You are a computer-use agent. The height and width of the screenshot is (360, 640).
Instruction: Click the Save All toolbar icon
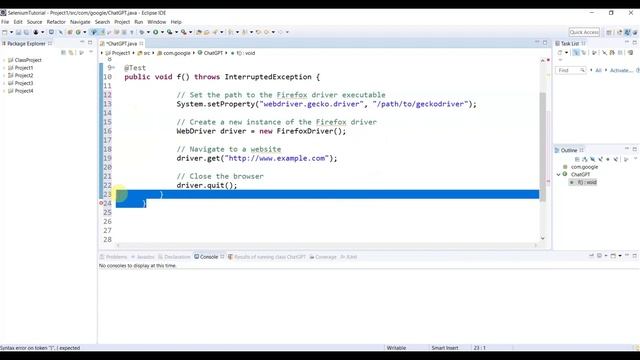click(26, 32)
